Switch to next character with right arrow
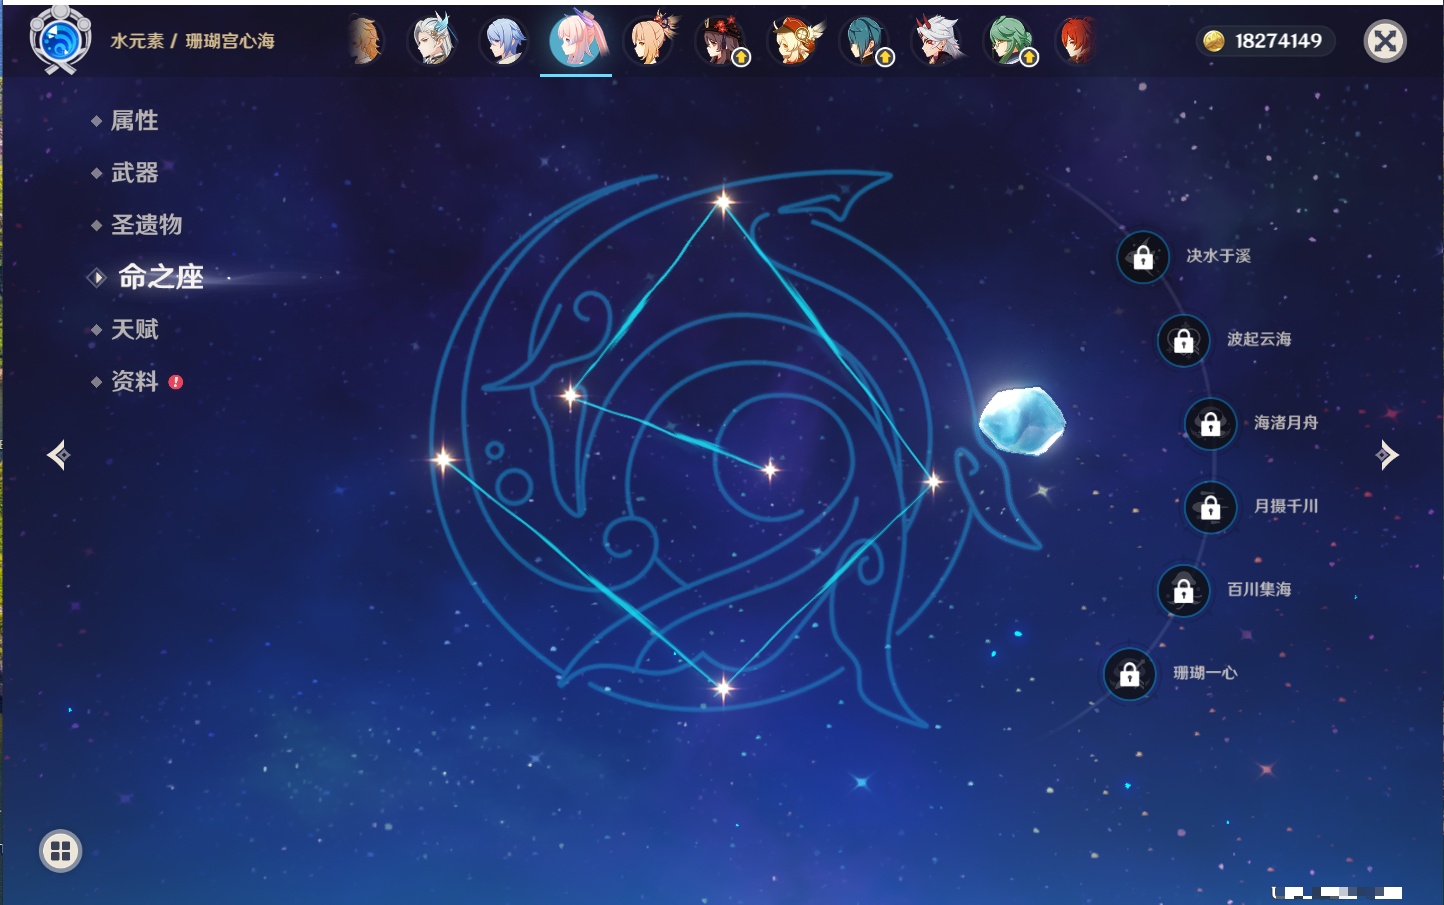The width and height of the screenshot is (1444, 905). point(1387,455)
